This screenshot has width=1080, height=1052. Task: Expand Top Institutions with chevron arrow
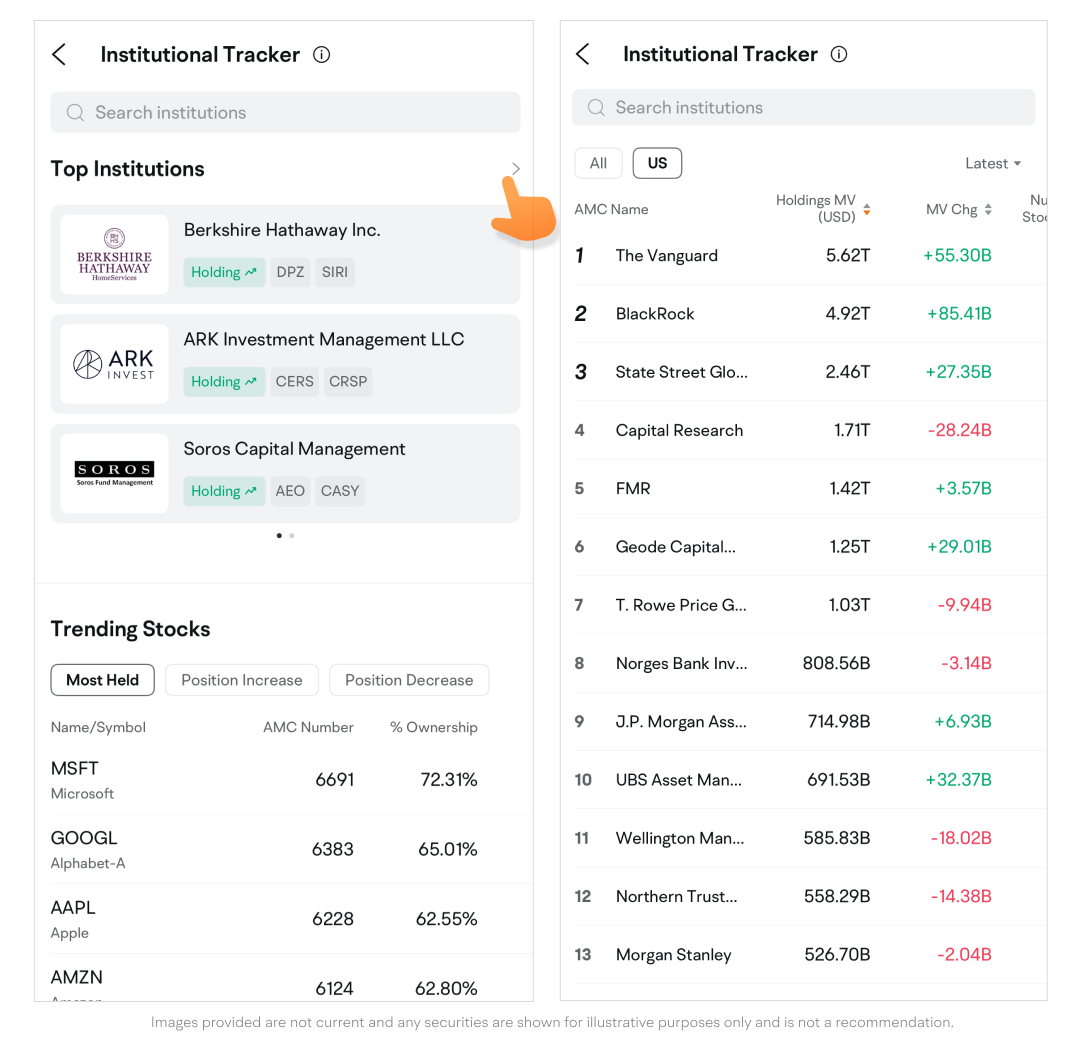(x=516, y=169)
